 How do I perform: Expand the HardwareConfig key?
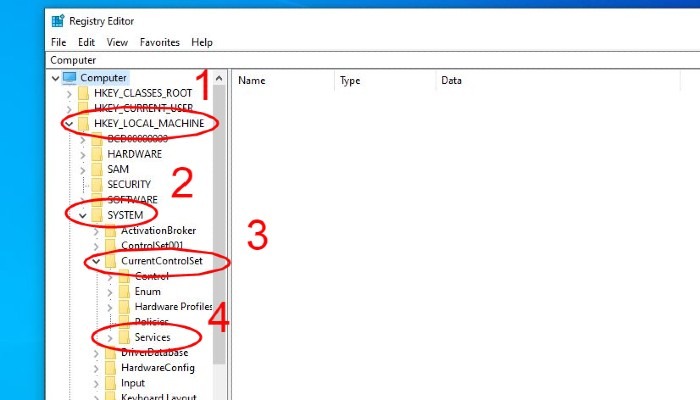(96, 369)
